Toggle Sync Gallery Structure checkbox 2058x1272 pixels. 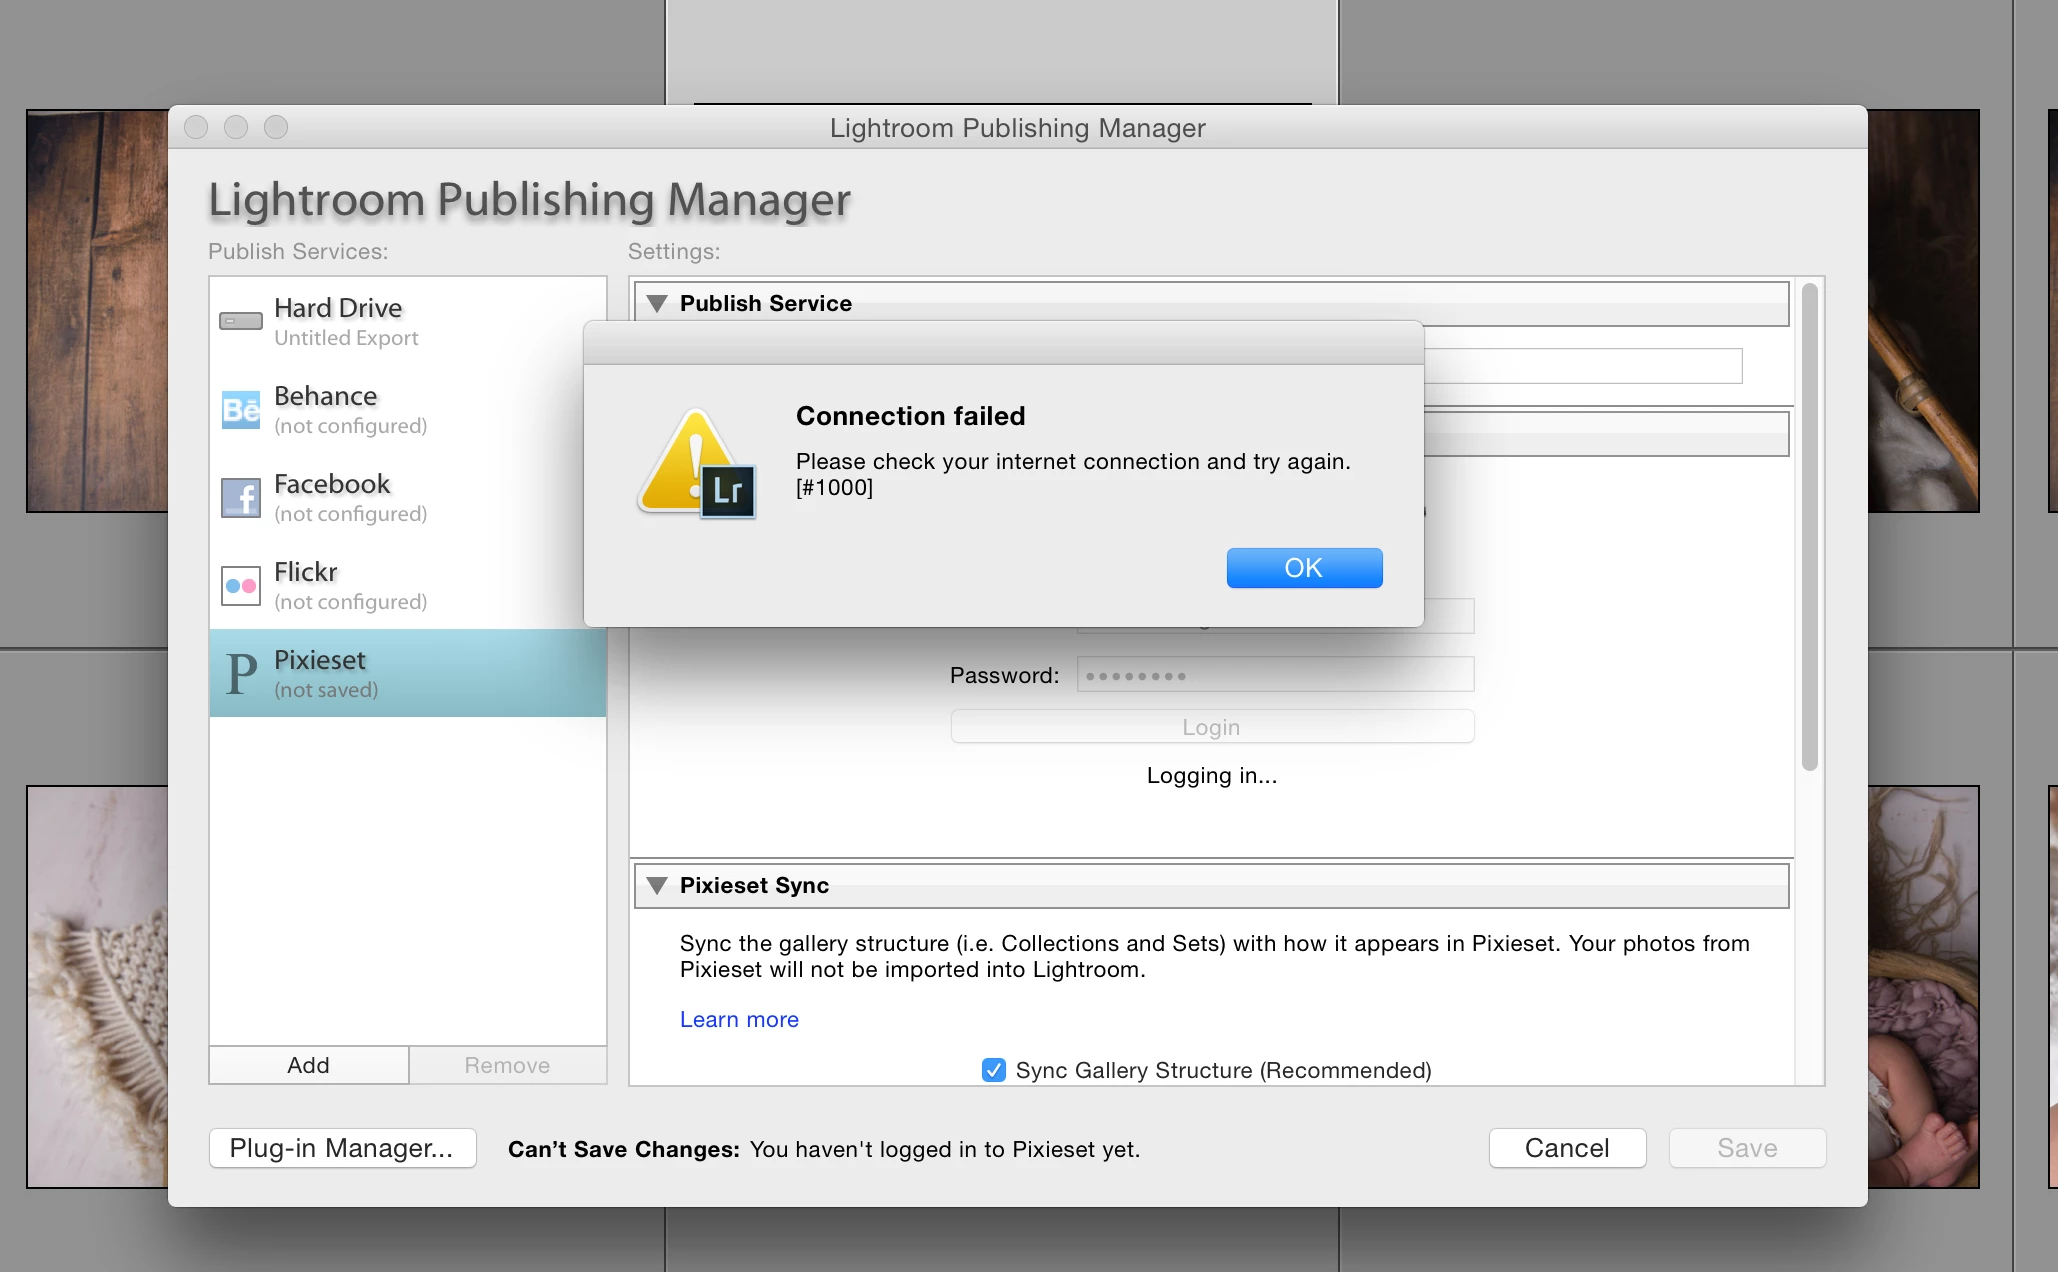994,1070
